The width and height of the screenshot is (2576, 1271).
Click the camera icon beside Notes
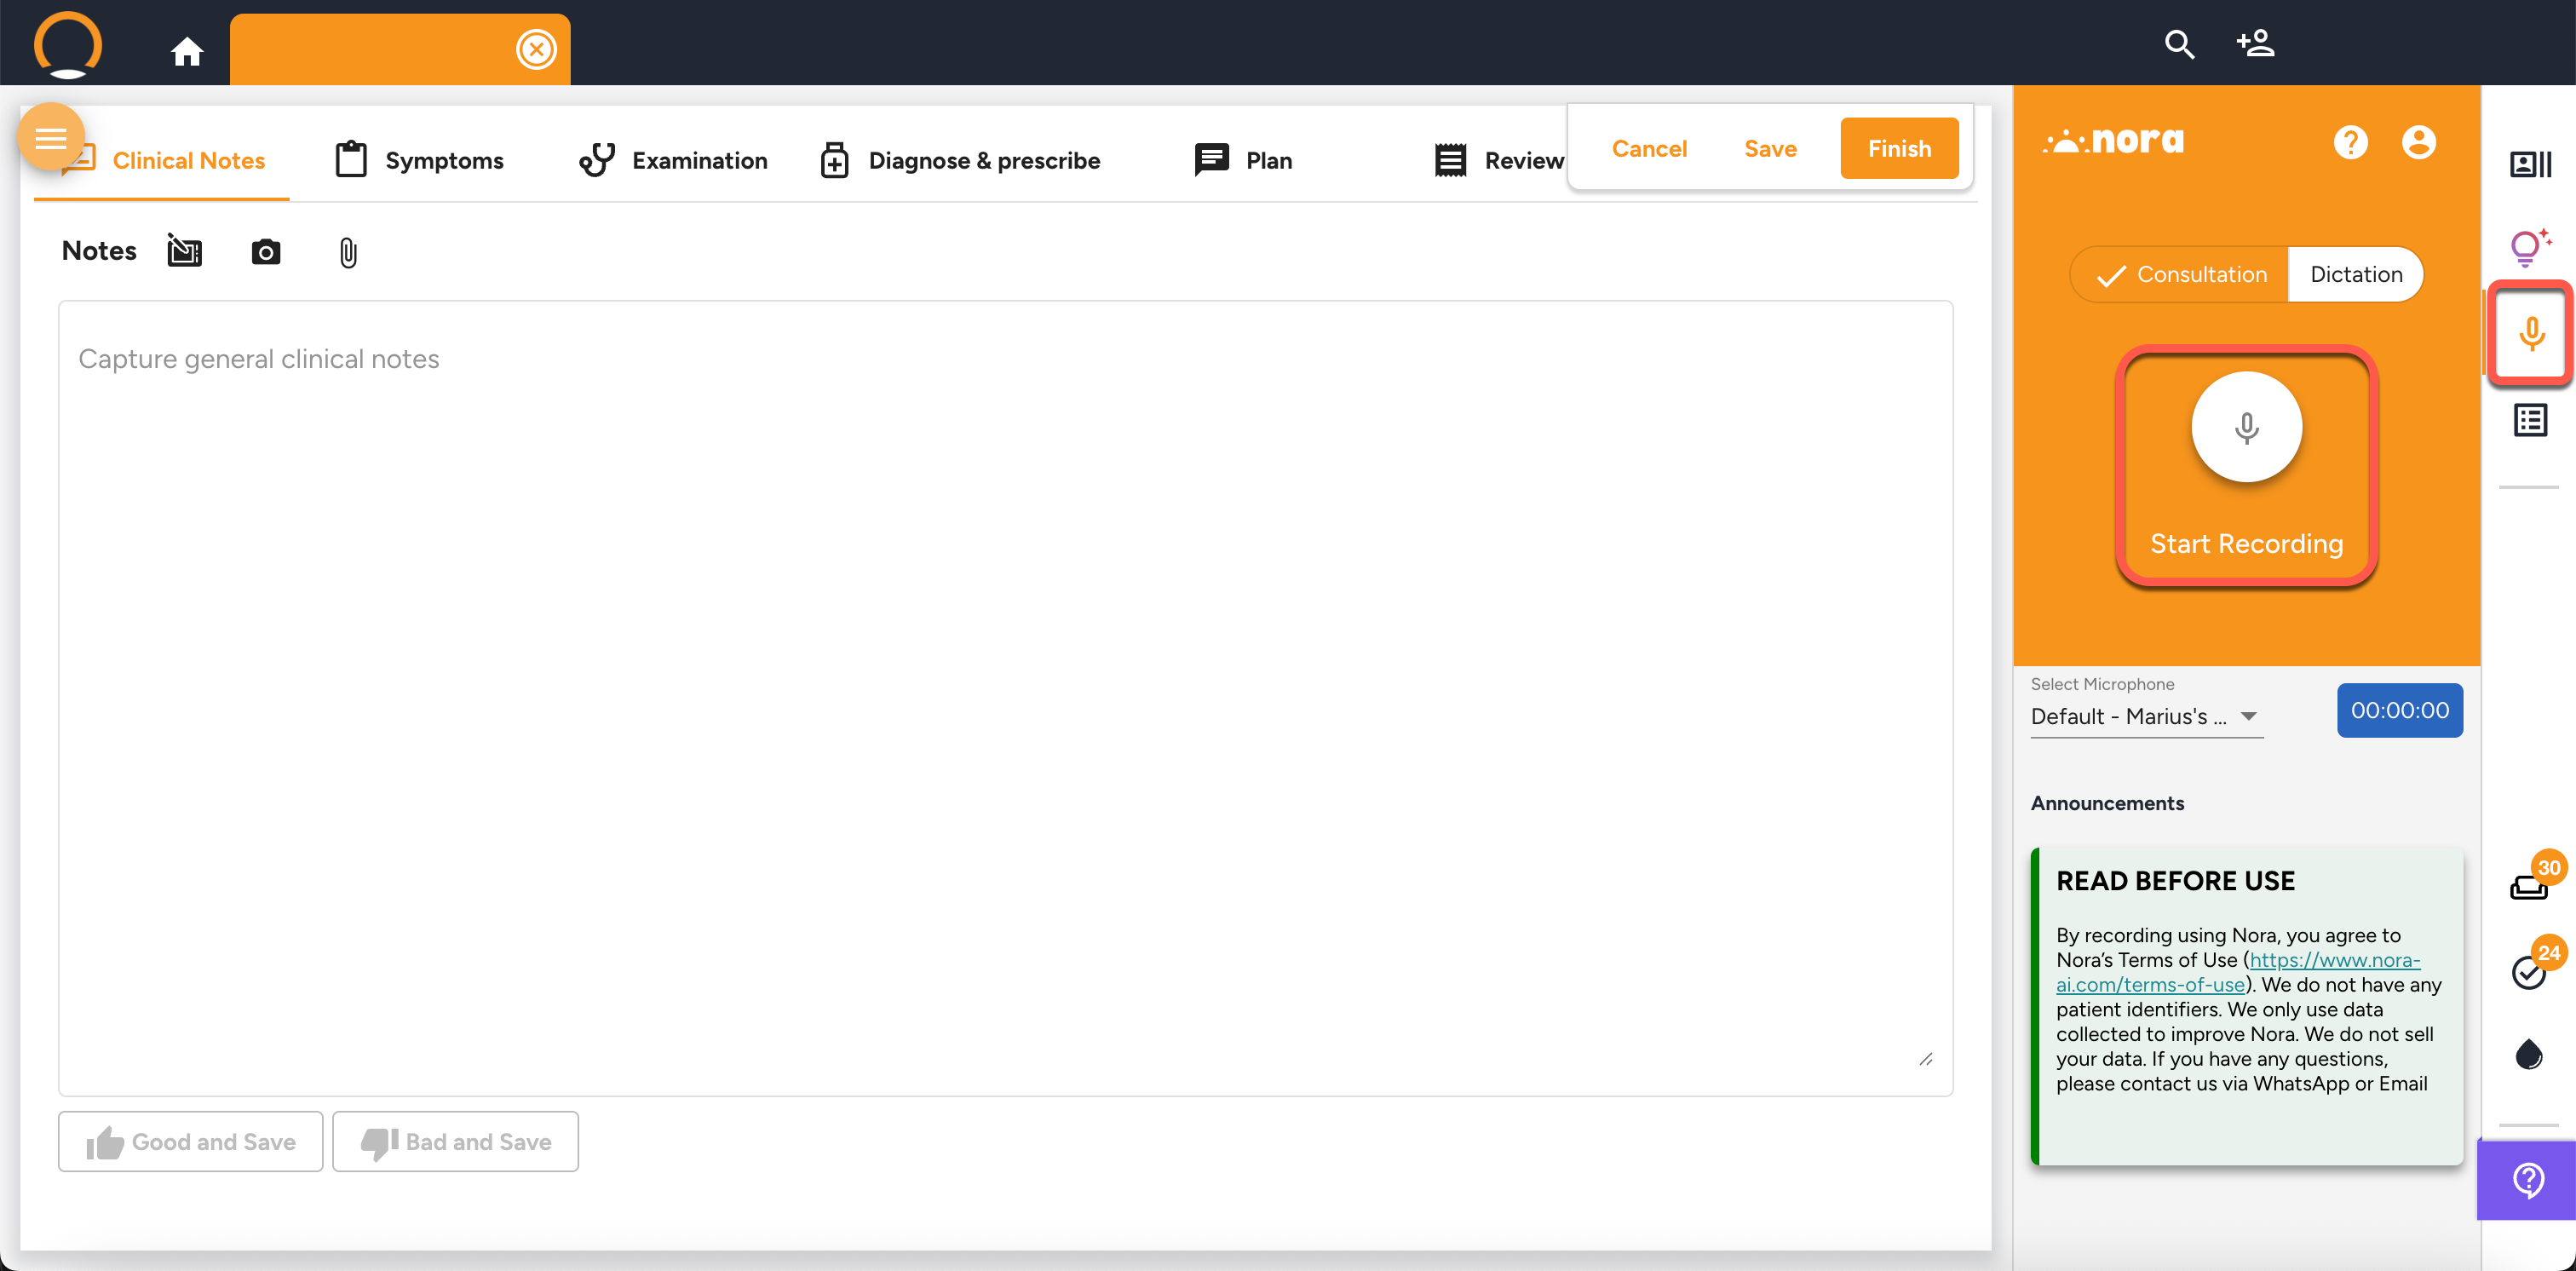tap(265, 251)
